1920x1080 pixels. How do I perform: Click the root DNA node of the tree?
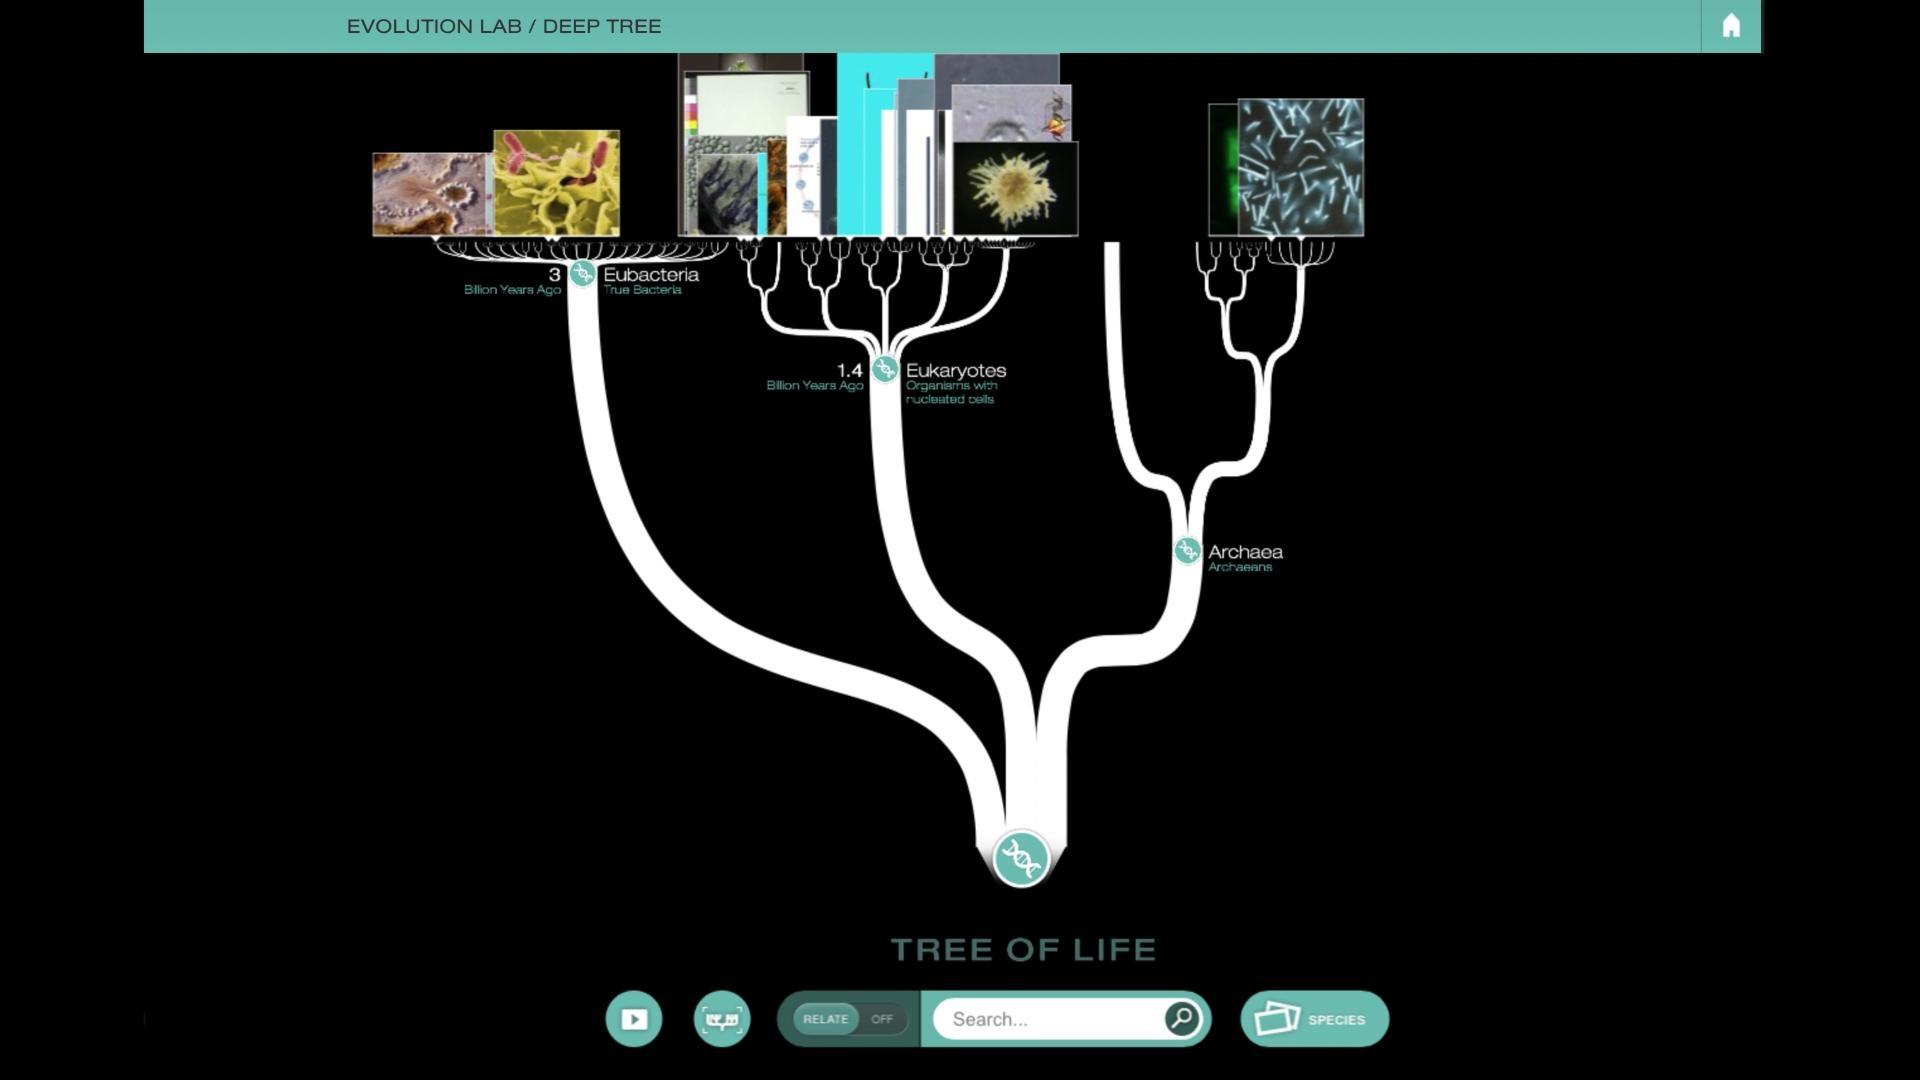coord(1020,858)
